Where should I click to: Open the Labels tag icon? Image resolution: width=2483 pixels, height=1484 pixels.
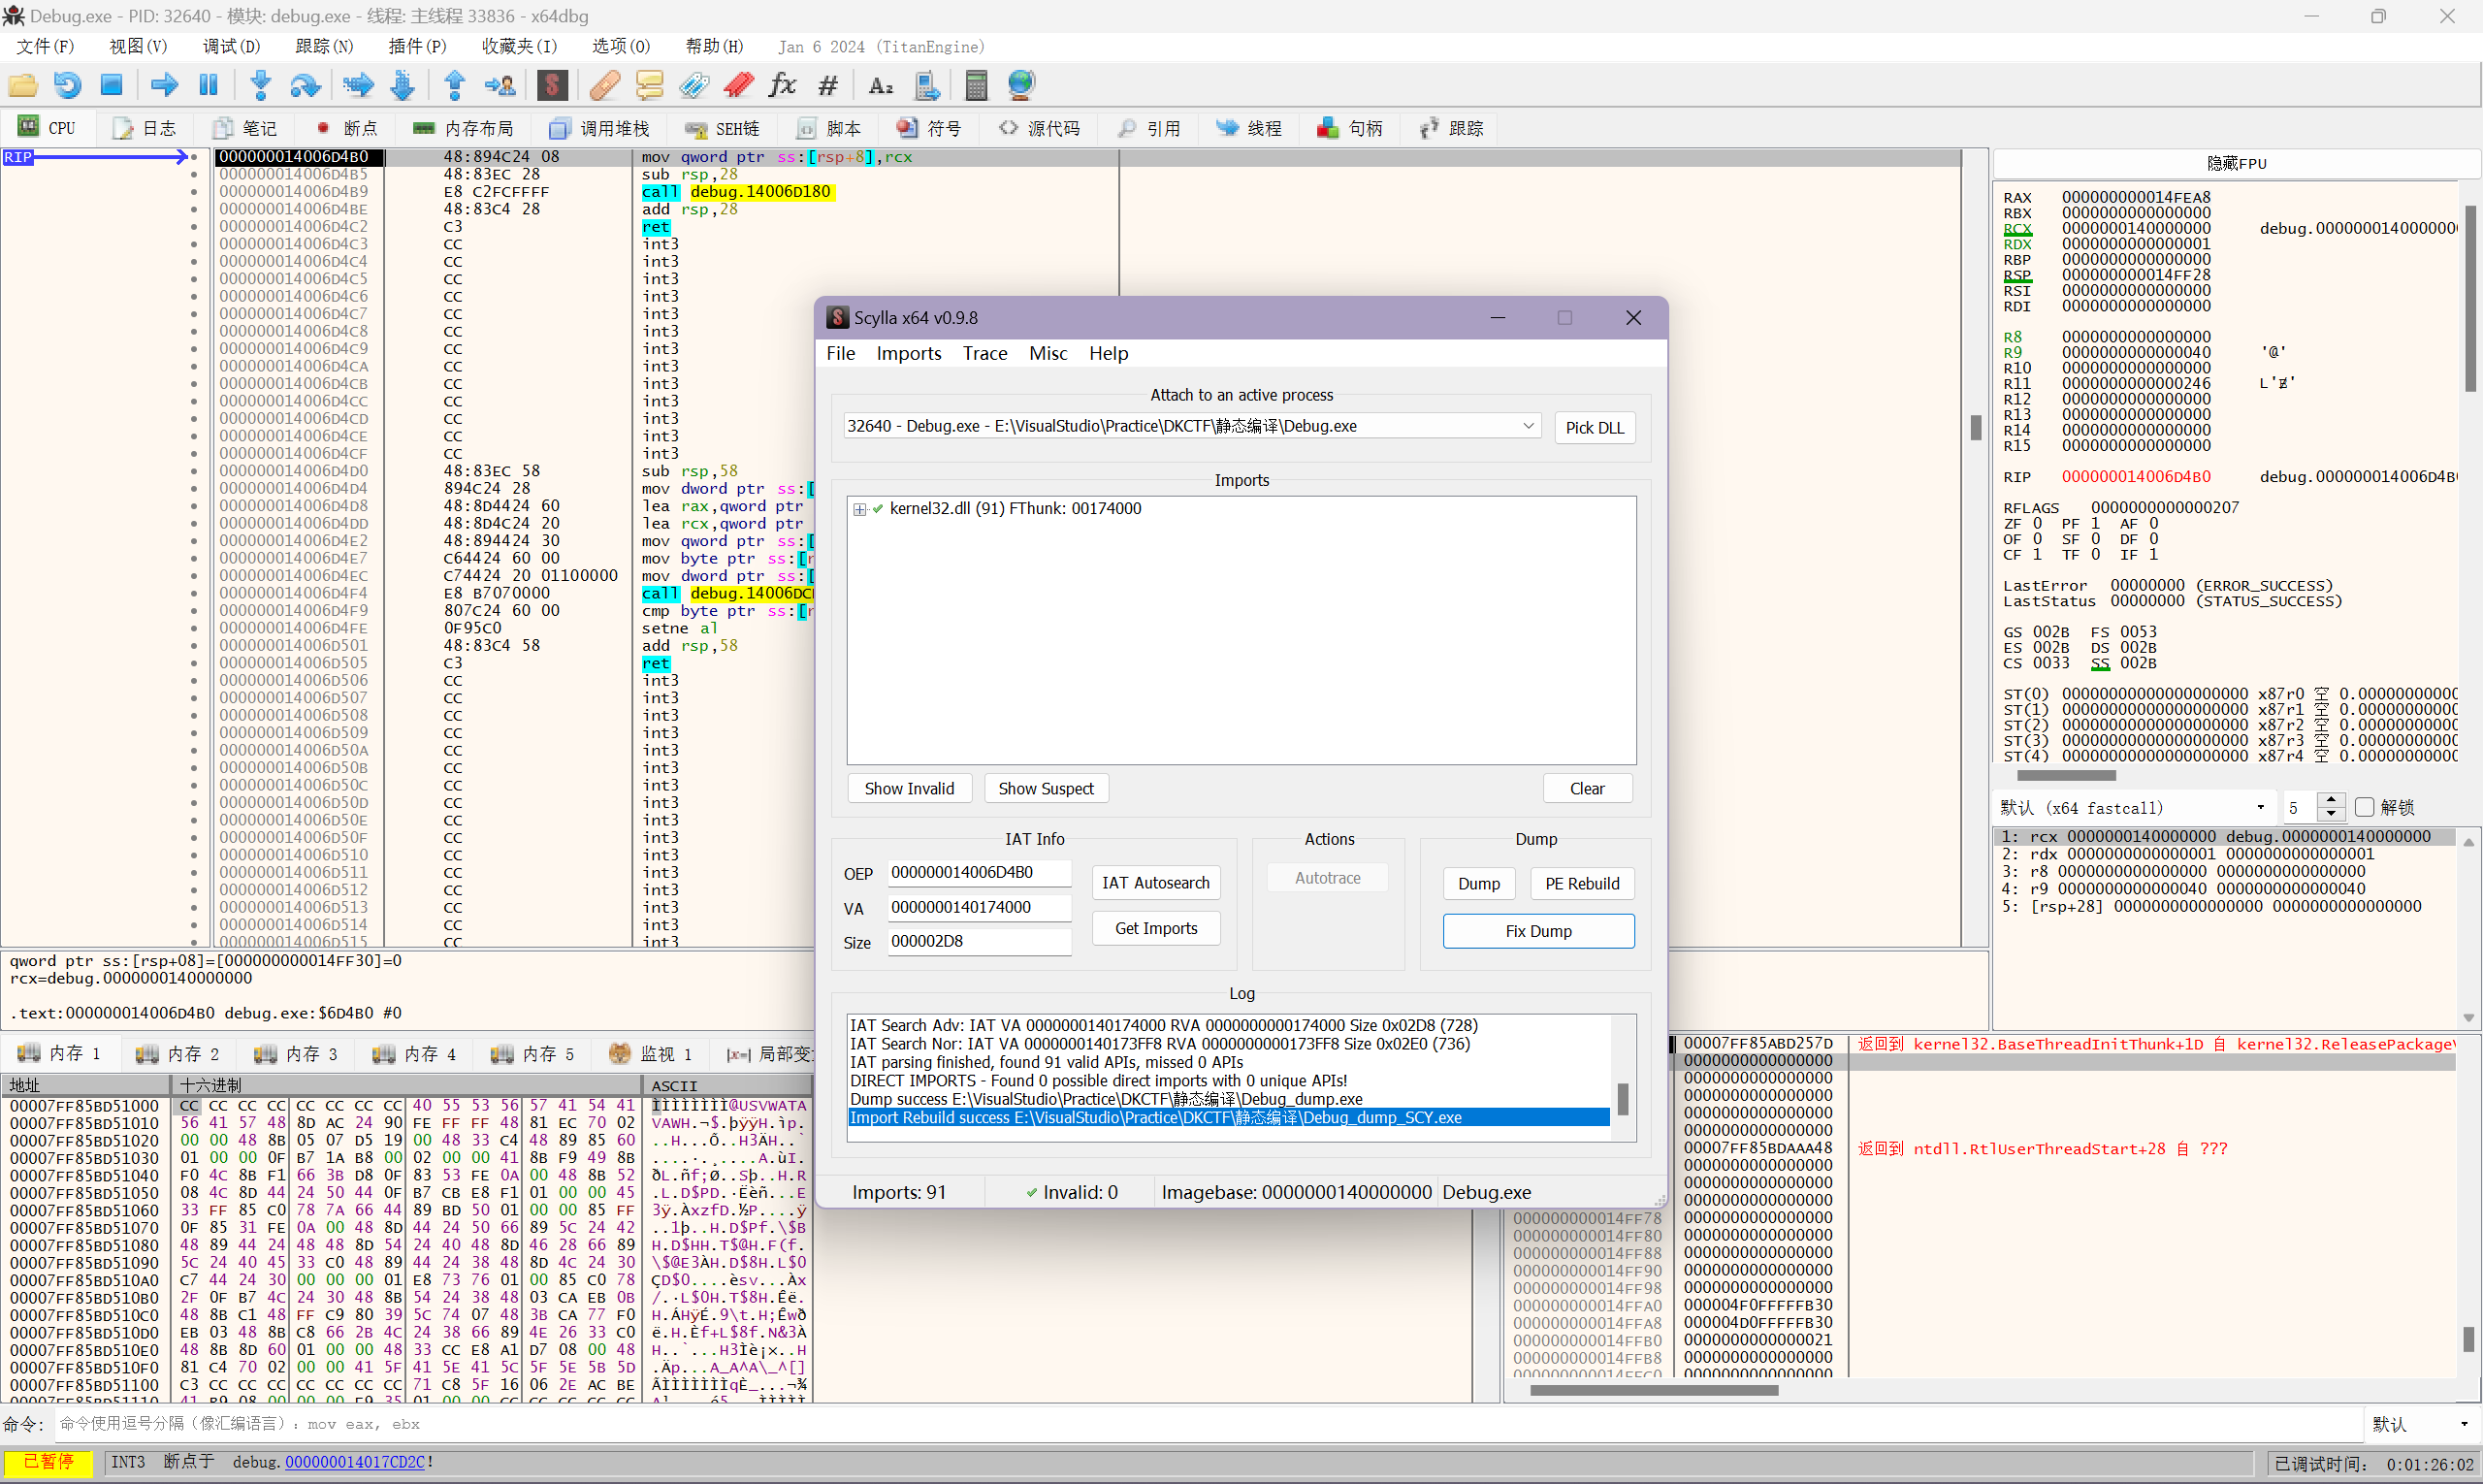click(x=694, y=85)
